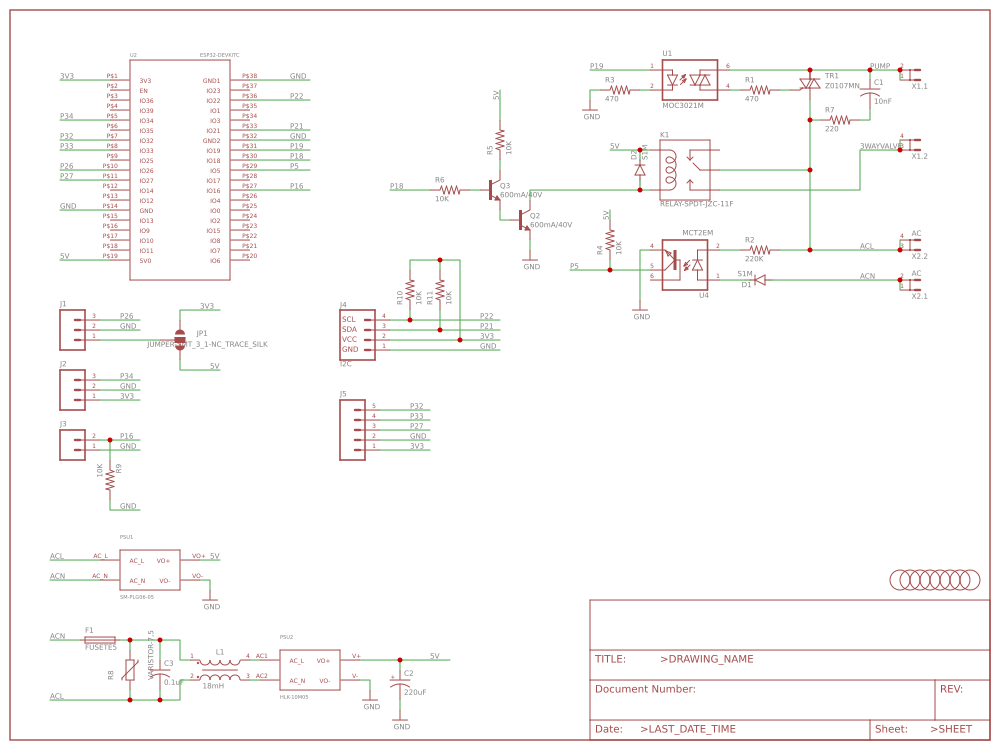
Task: Click the K1 relay coil symbol
Action: point(685,170)
